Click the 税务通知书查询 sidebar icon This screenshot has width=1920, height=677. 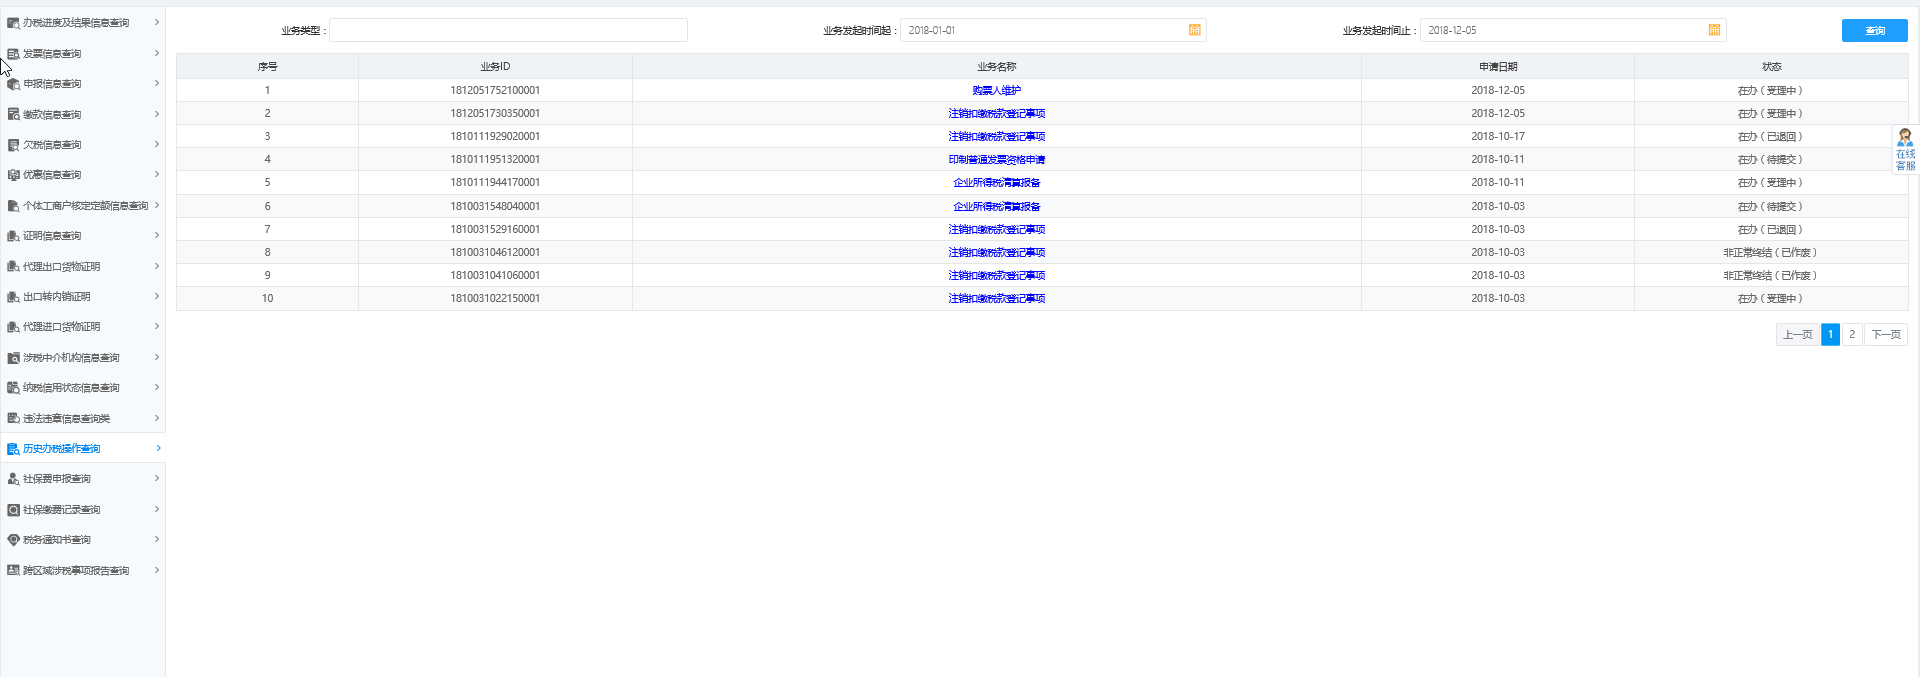(x=13, y=540)
